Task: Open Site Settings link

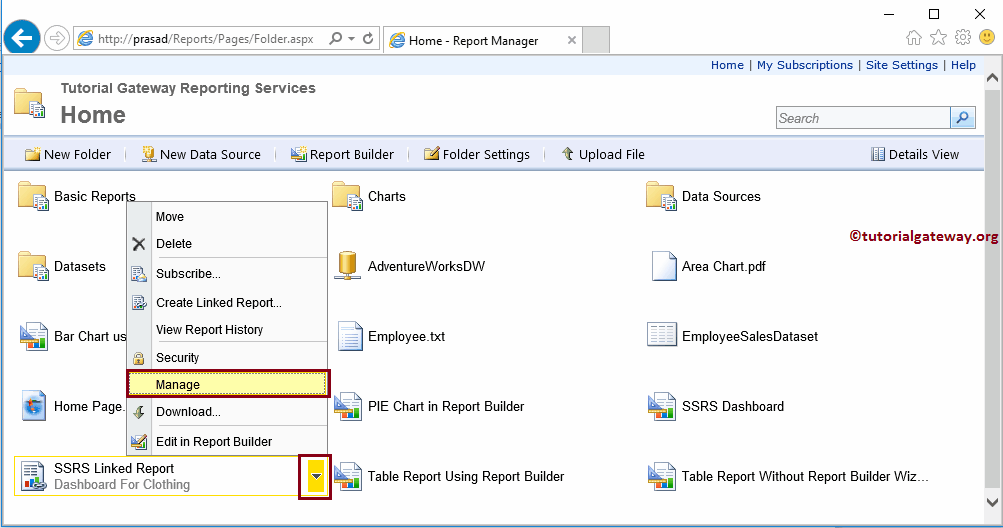Action: click(902, 65)
